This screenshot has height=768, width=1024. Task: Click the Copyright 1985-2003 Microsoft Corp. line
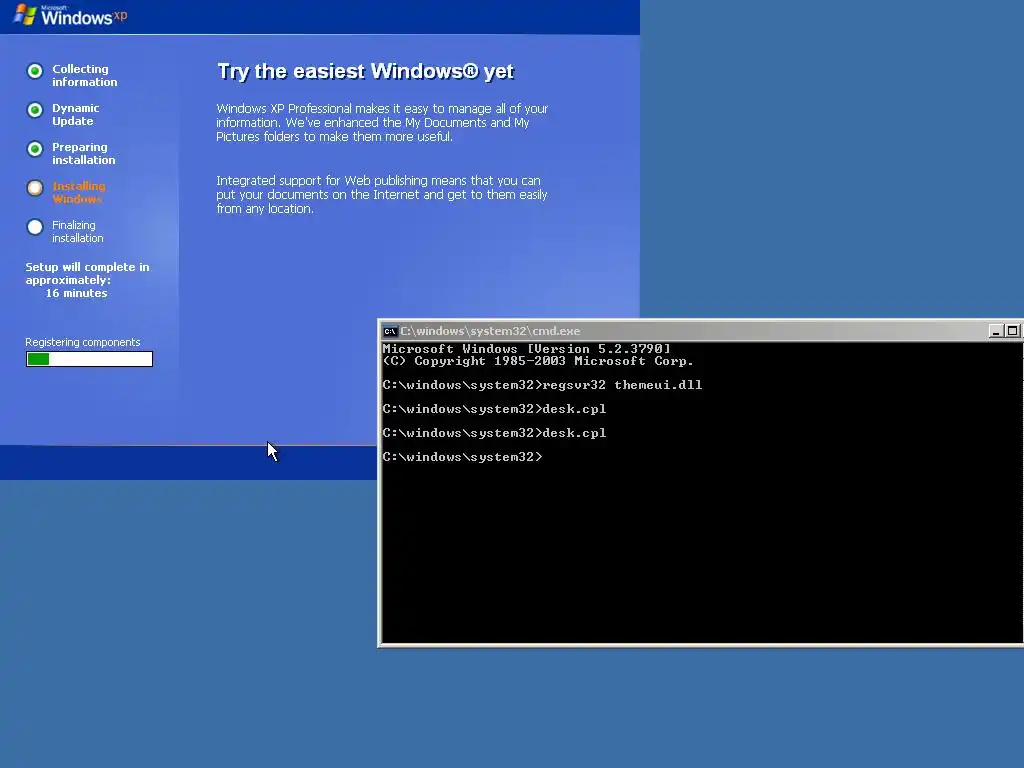pos(537,361)
